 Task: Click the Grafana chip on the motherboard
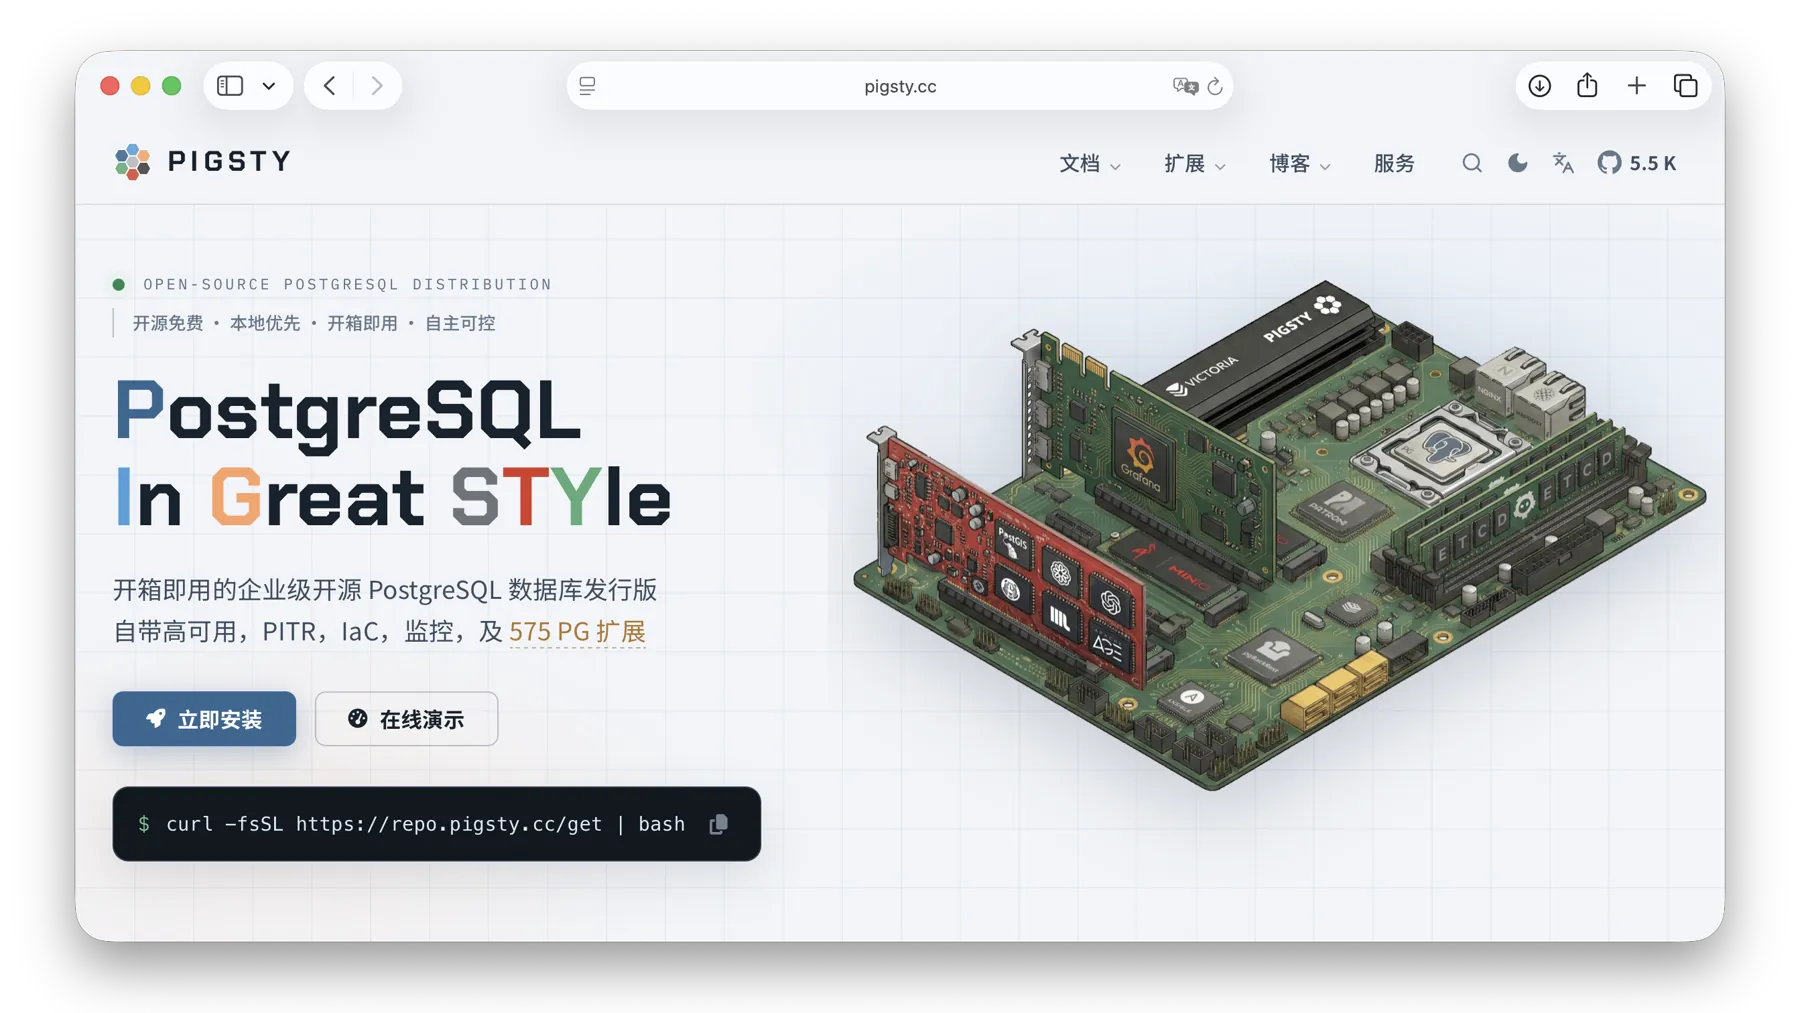click(1141, 461)
